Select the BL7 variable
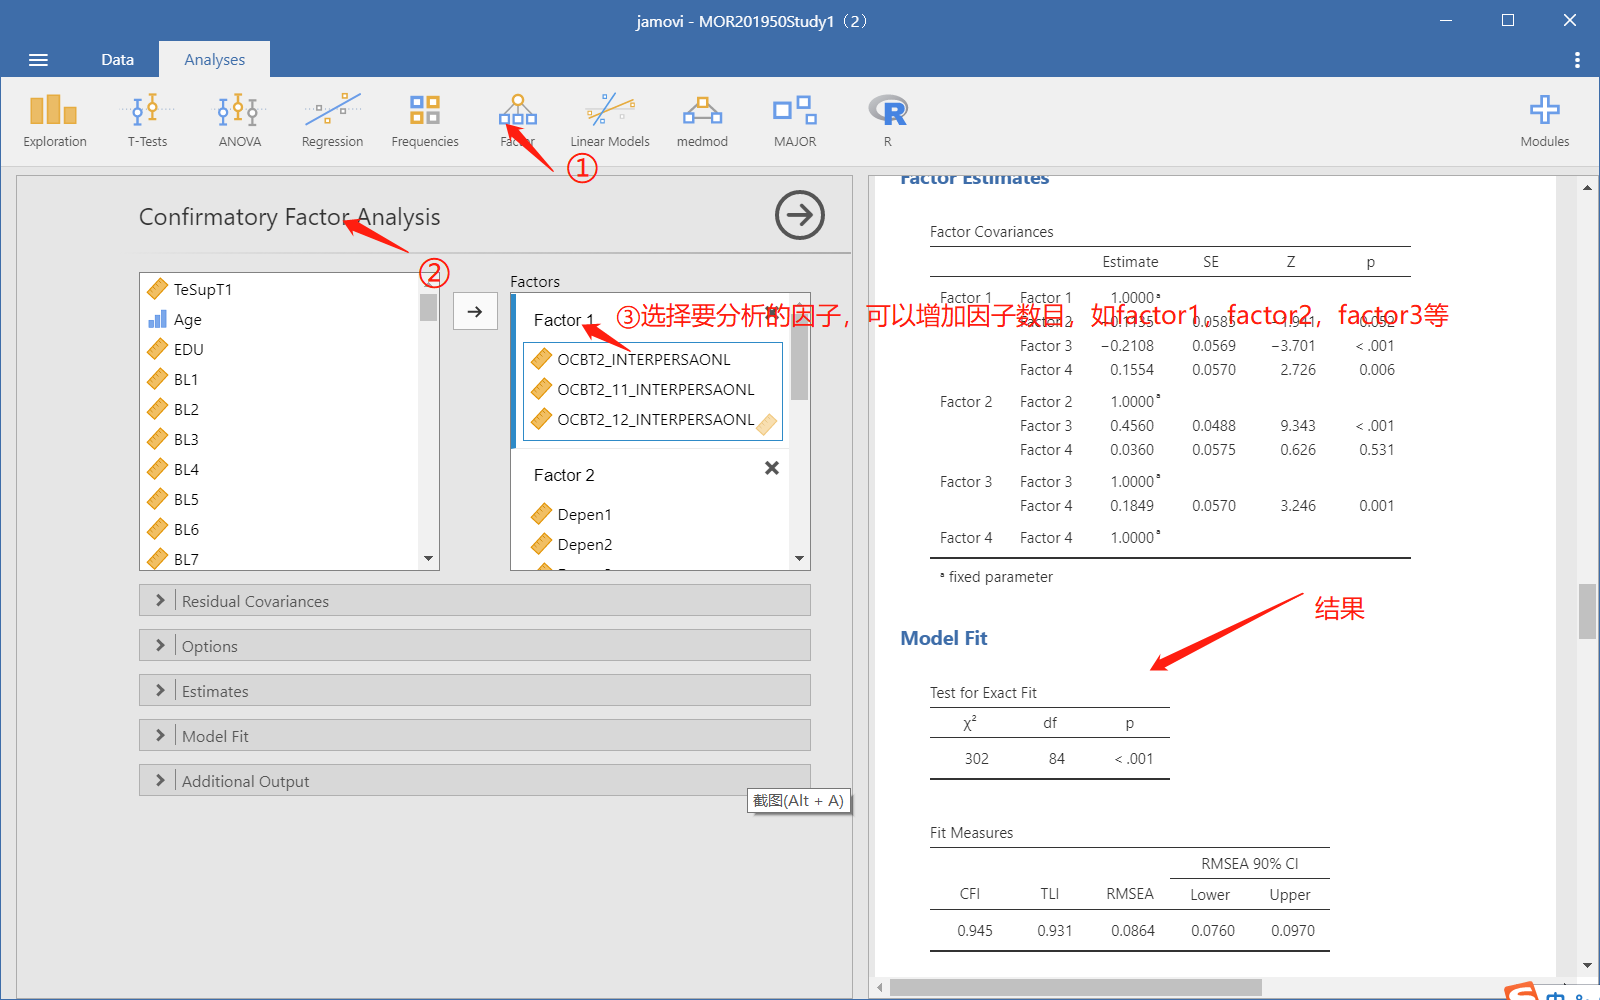Screen dimensions: 1600x1000 click(280, 558)
